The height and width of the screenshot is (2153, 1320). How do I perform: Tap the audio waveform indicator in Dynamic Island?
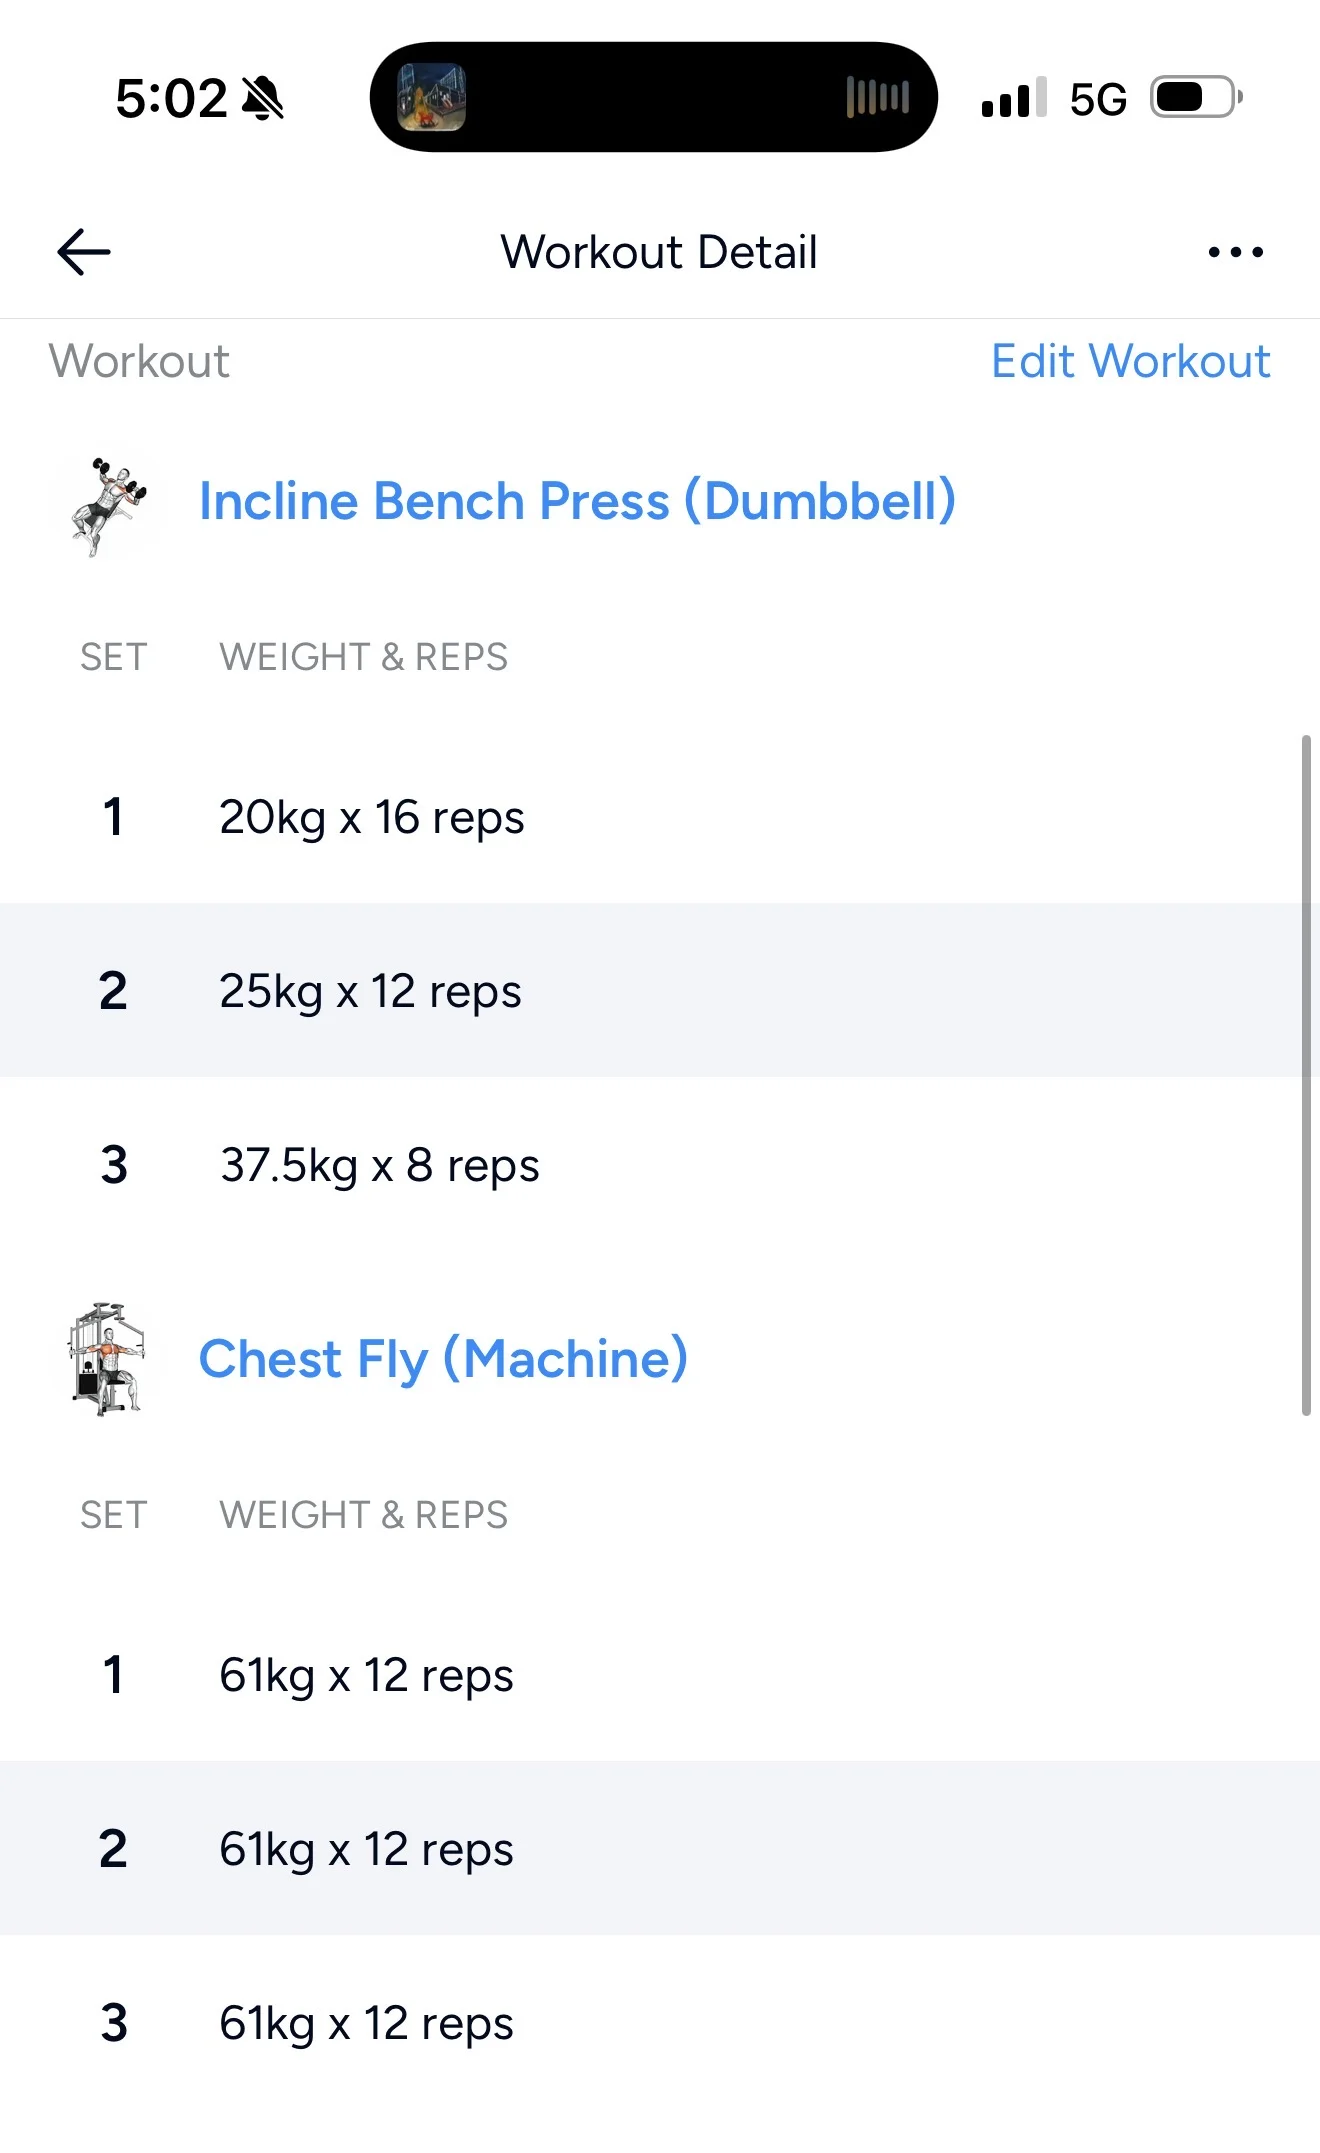[877, 97]
